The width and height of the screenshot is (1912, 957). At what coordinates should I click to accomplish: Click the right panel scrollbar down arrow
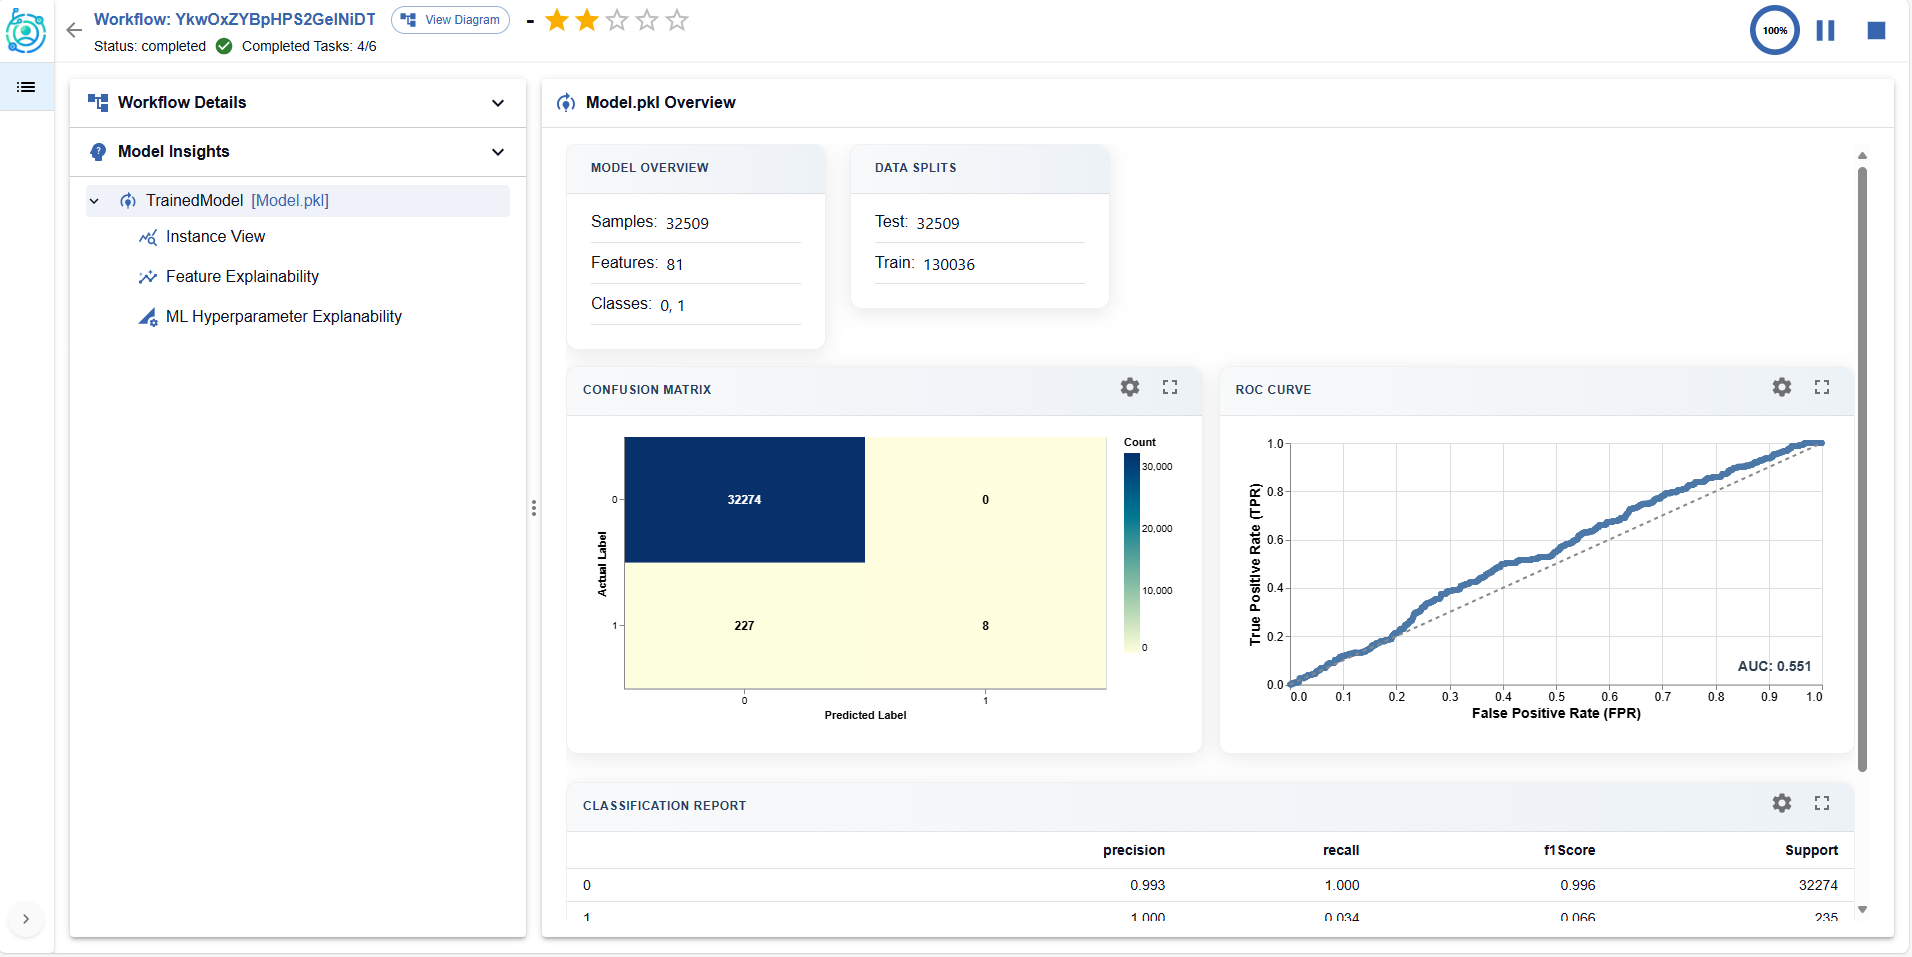(1863, 909)
